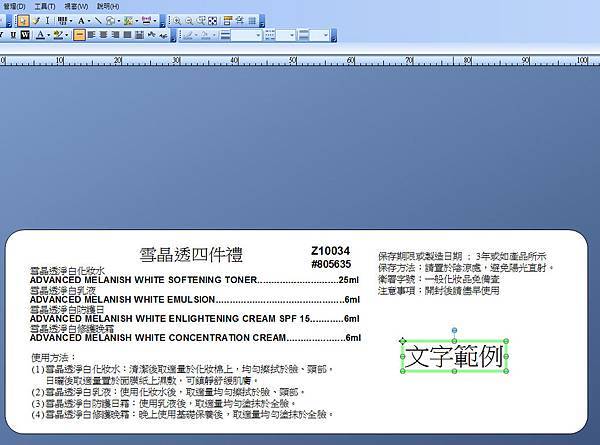The height and width of the screenshot is (445, 600).
Task: Click the small abc text-effect icon
Action: pyautogui.click(x=163, y=35)
